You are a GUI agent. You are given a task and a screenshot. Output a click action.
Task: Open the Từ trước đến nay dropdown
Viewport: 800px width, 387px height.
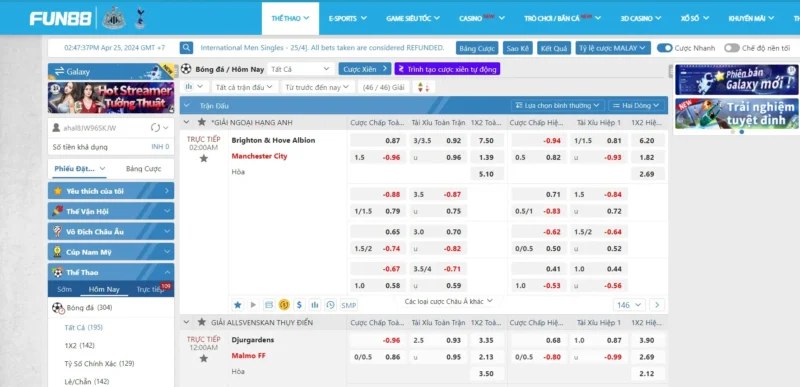(x=318, y=87)
